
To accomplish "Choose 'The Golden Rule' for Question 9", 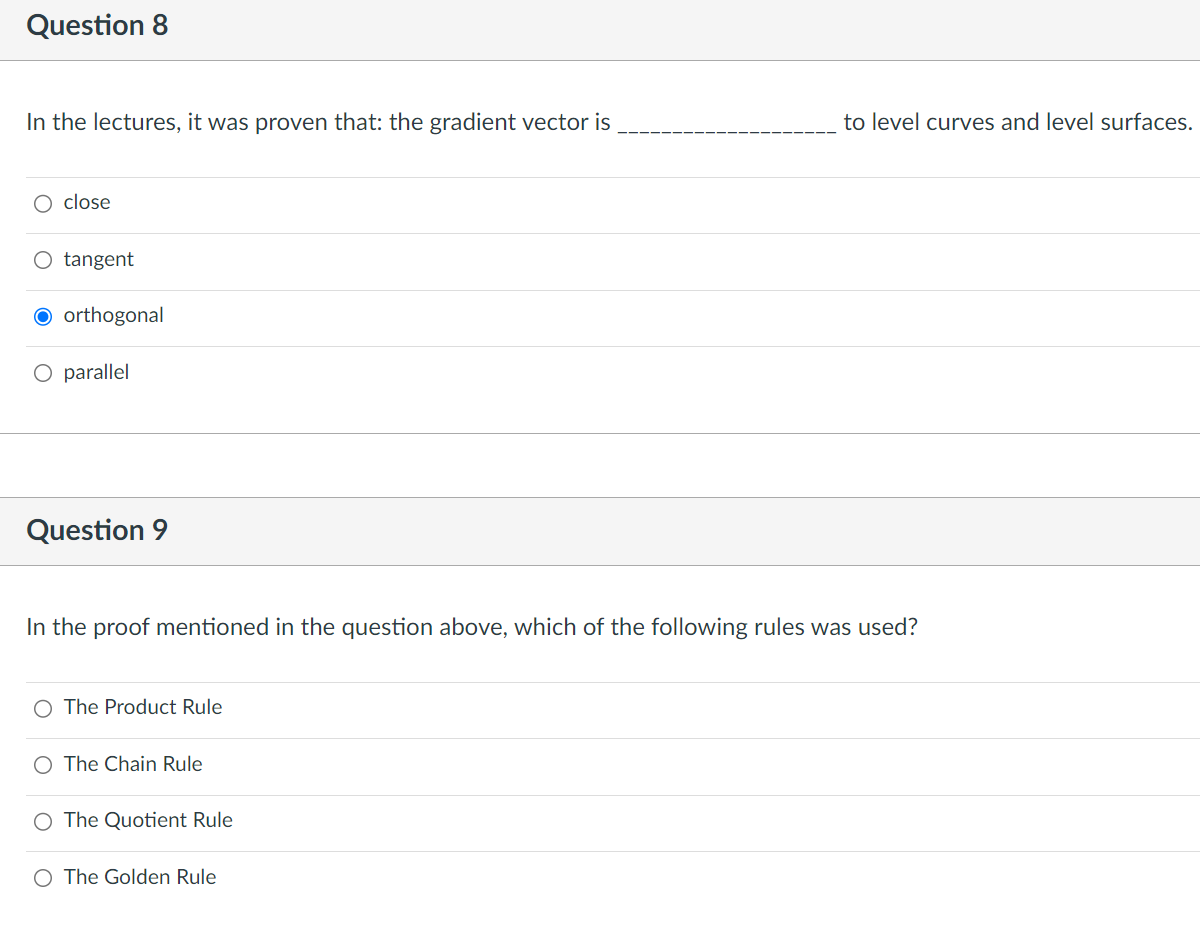I will pos(43,877).
